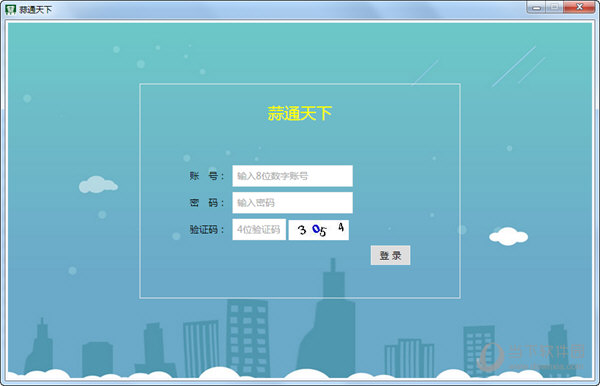Viewport: 600px width, 386px height.
Task: Click the 登录 login button
Action: 390,255
